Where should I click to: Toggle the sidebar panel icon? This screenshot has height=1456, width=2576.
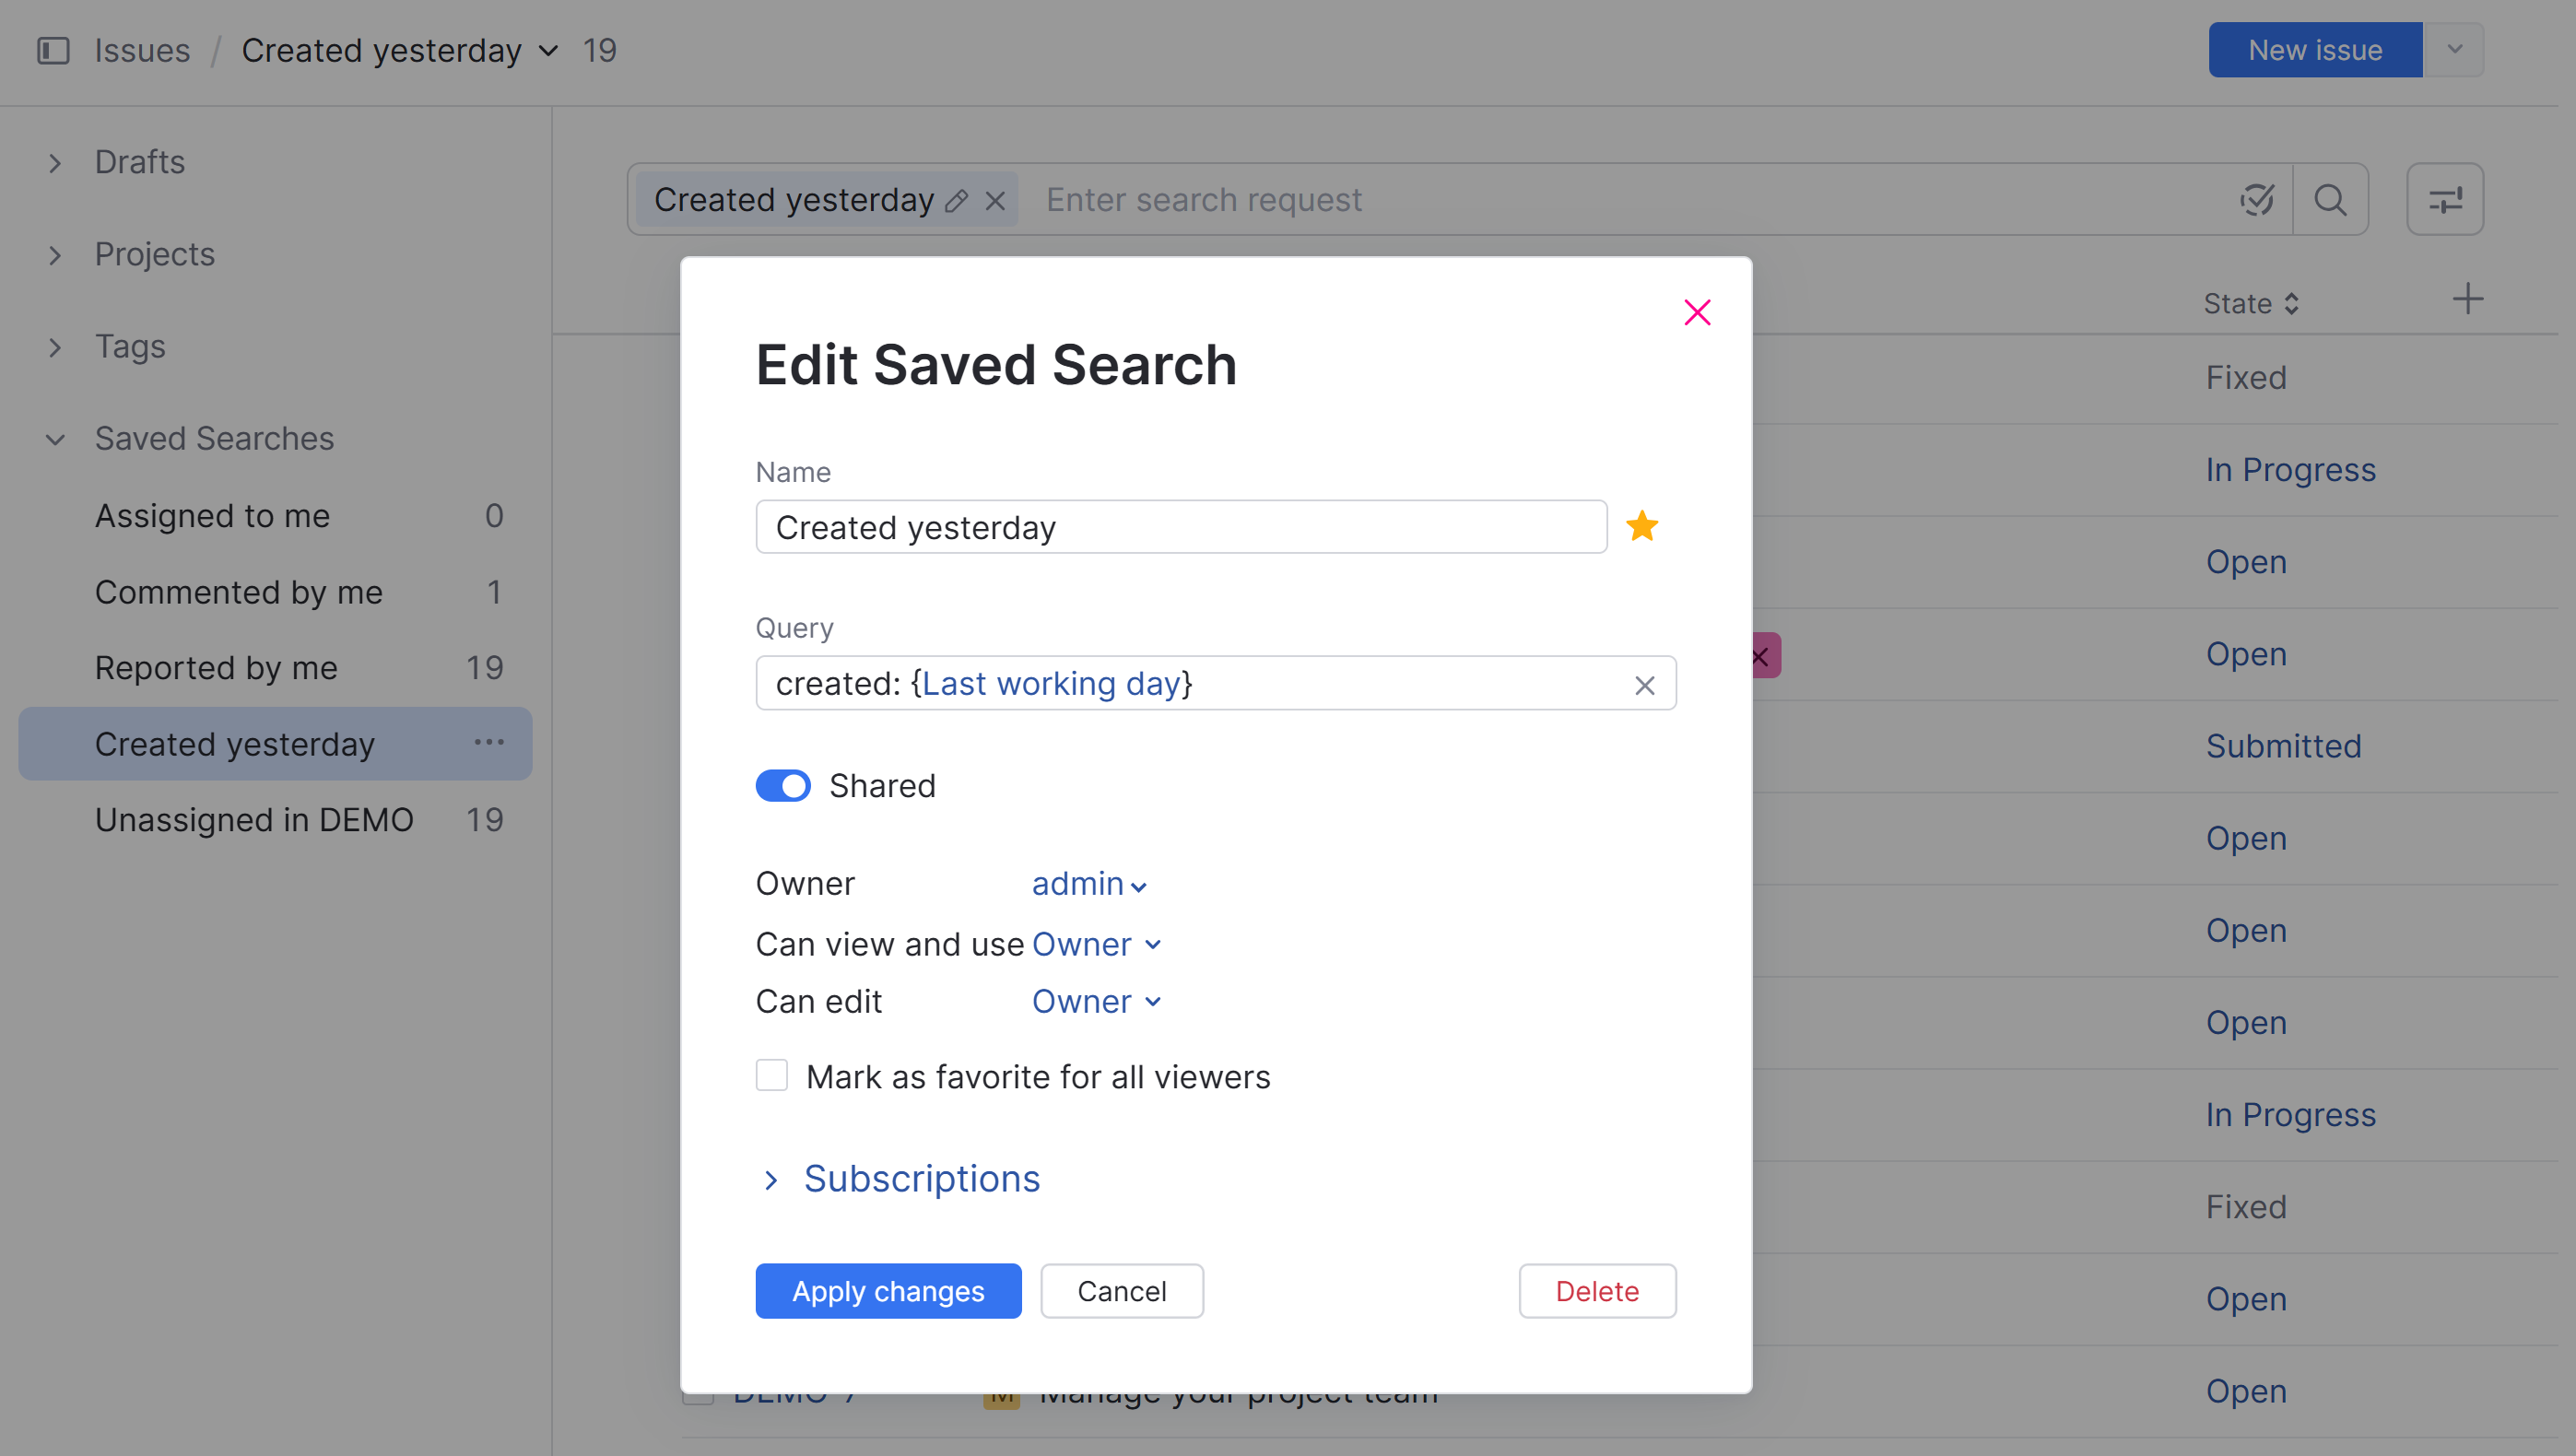tap(53, 50)
